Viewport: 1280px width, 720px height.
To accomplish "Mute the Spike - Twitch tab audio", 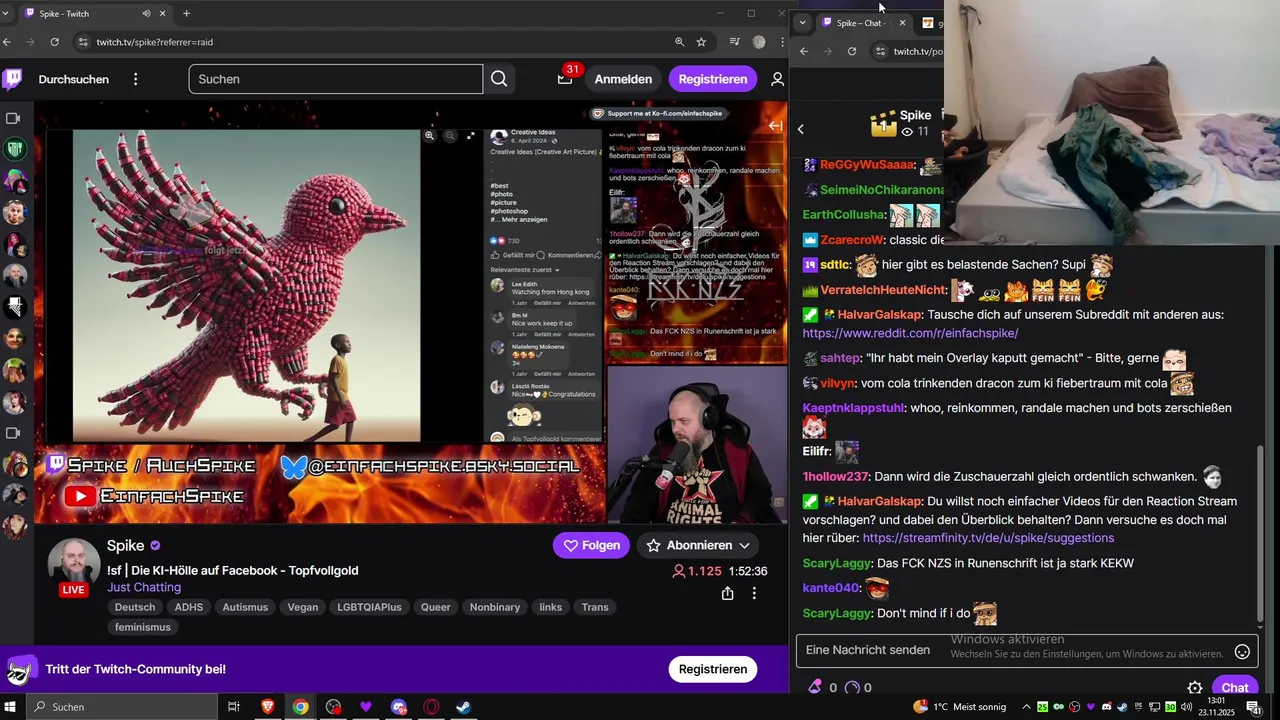I will pyautogui.click(x=146, y=14).
